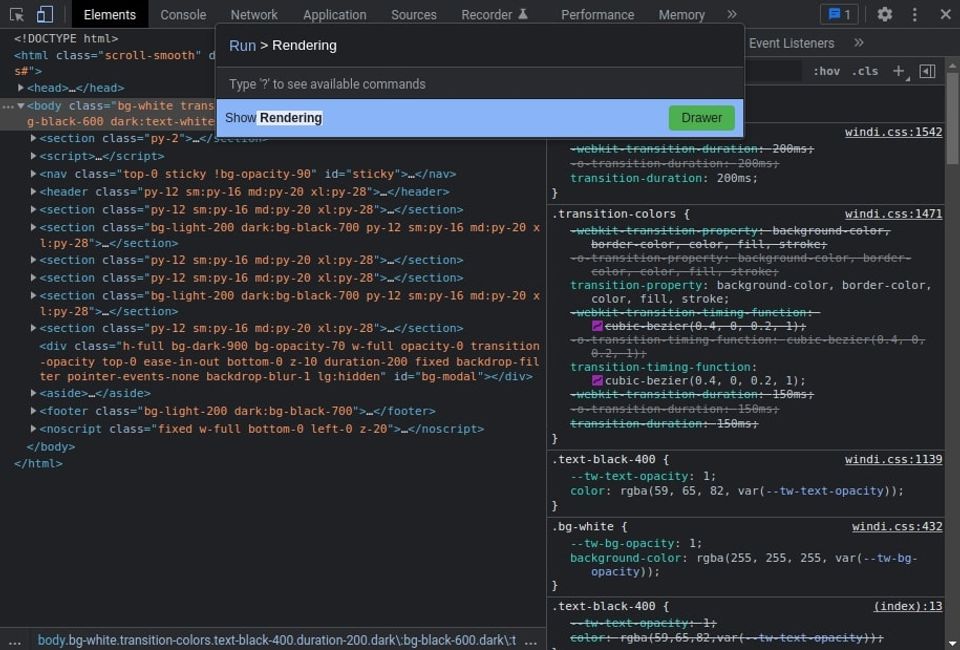Open the Network tab
Image resolution: width=960 pixels, height=650 pixels.
[x=254, y=15]
